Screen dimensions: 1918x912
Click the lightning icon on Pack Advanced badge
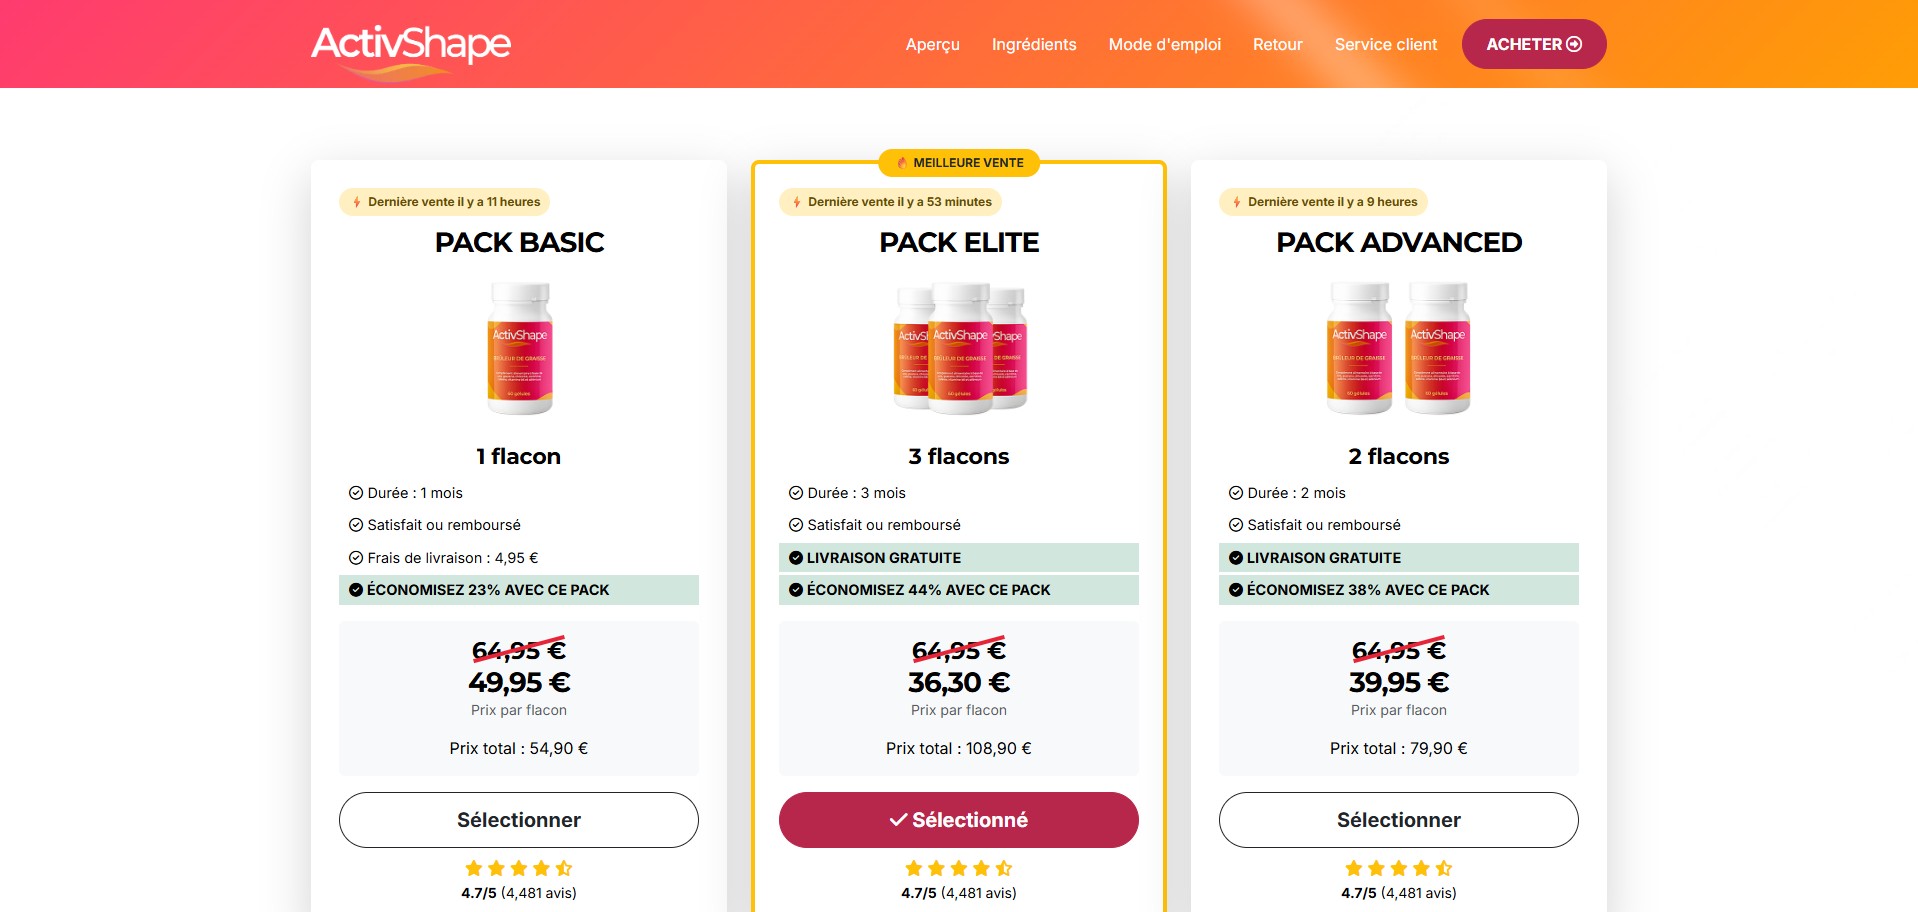[1237, 202]
